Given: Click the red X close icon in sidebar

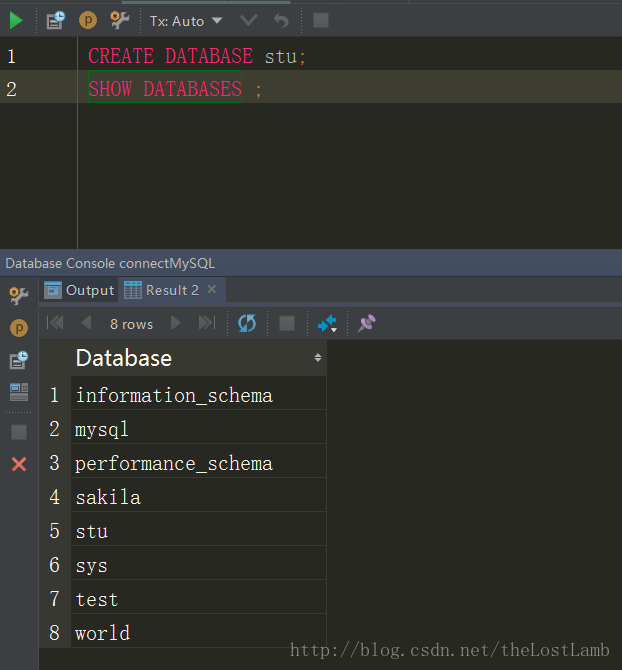Looking at the screenshot, I should 19,464.
